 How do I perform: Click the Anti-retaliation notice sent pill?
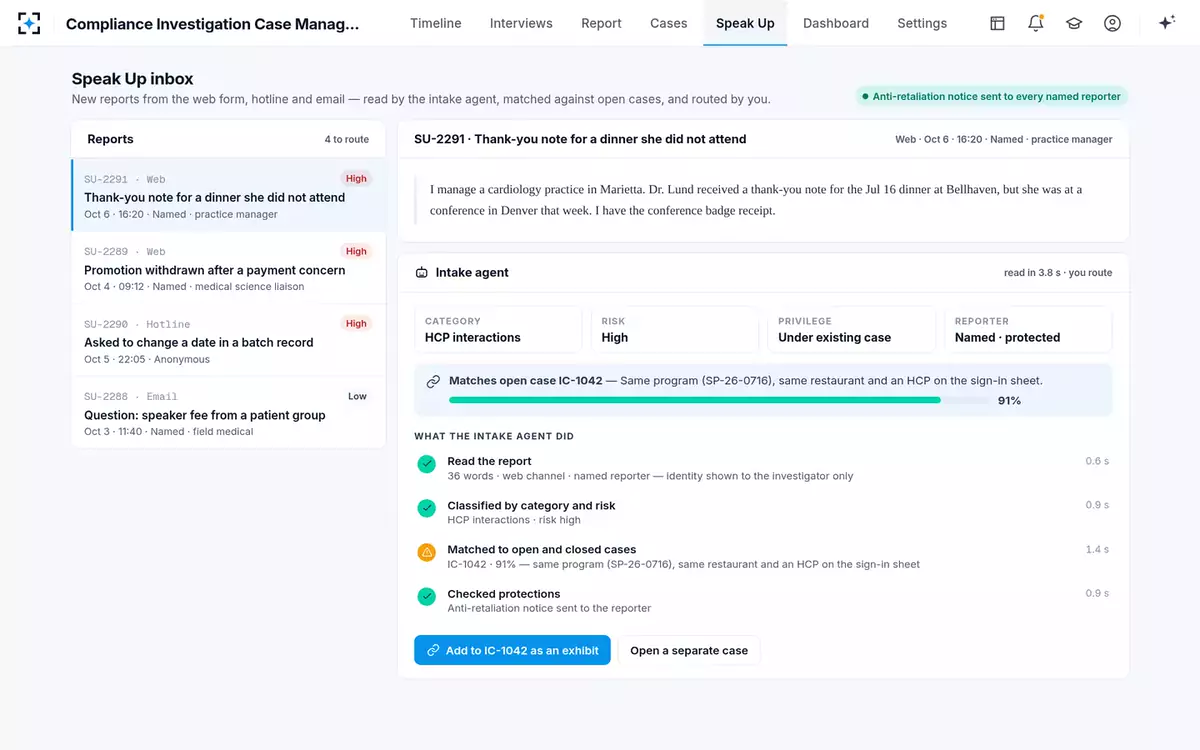click(x=991, y=97)
